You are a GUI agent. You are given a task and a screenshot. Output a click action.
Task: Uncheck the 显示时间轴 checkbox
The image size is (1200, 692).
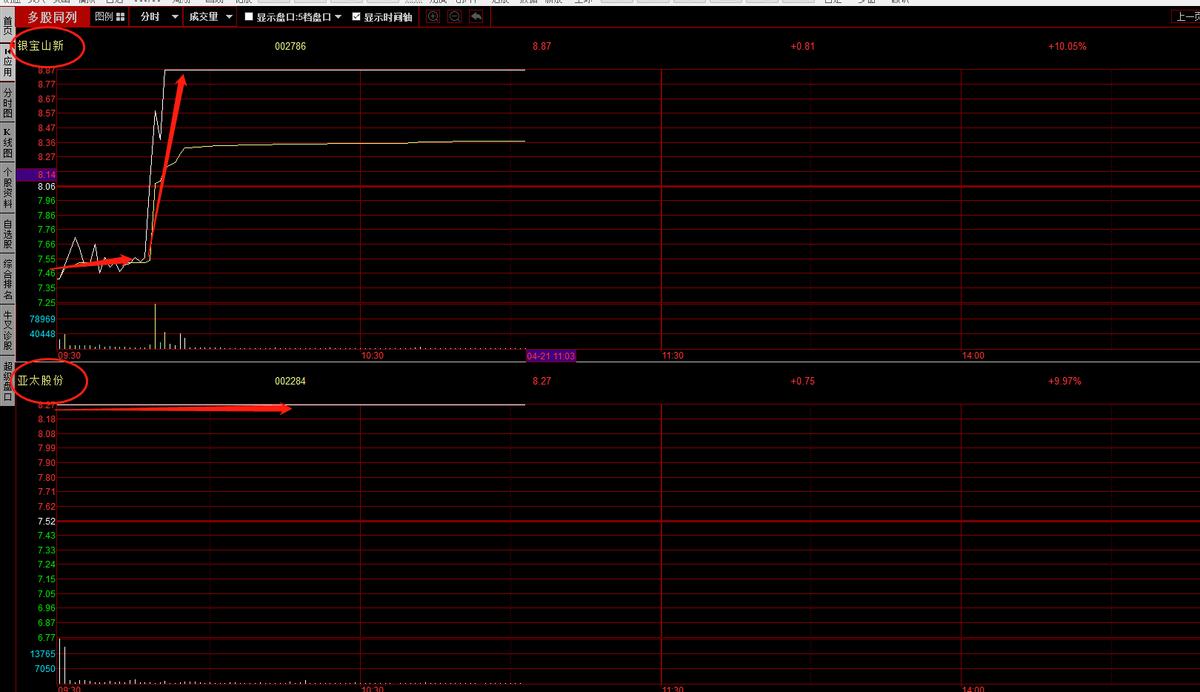coord(356,17)
